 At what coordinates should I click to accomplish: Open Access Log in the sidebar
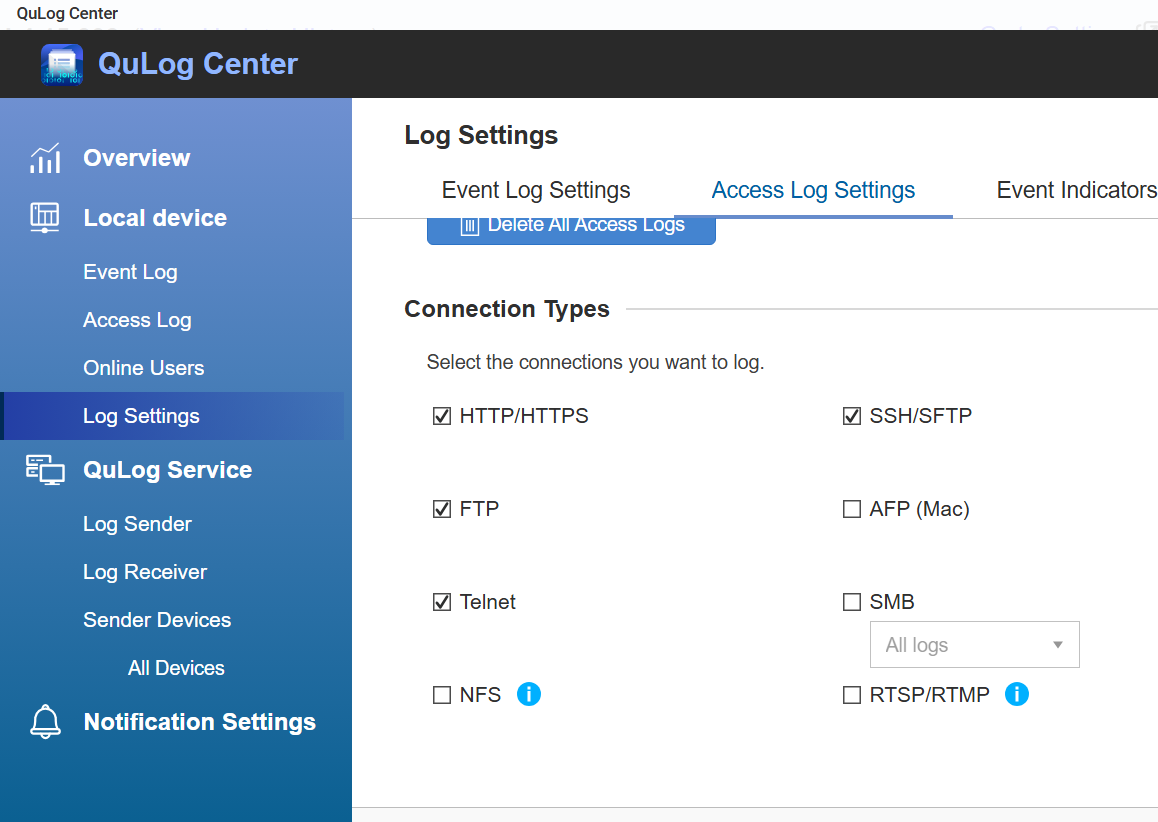pyautogui.click(x=137, y=320)
